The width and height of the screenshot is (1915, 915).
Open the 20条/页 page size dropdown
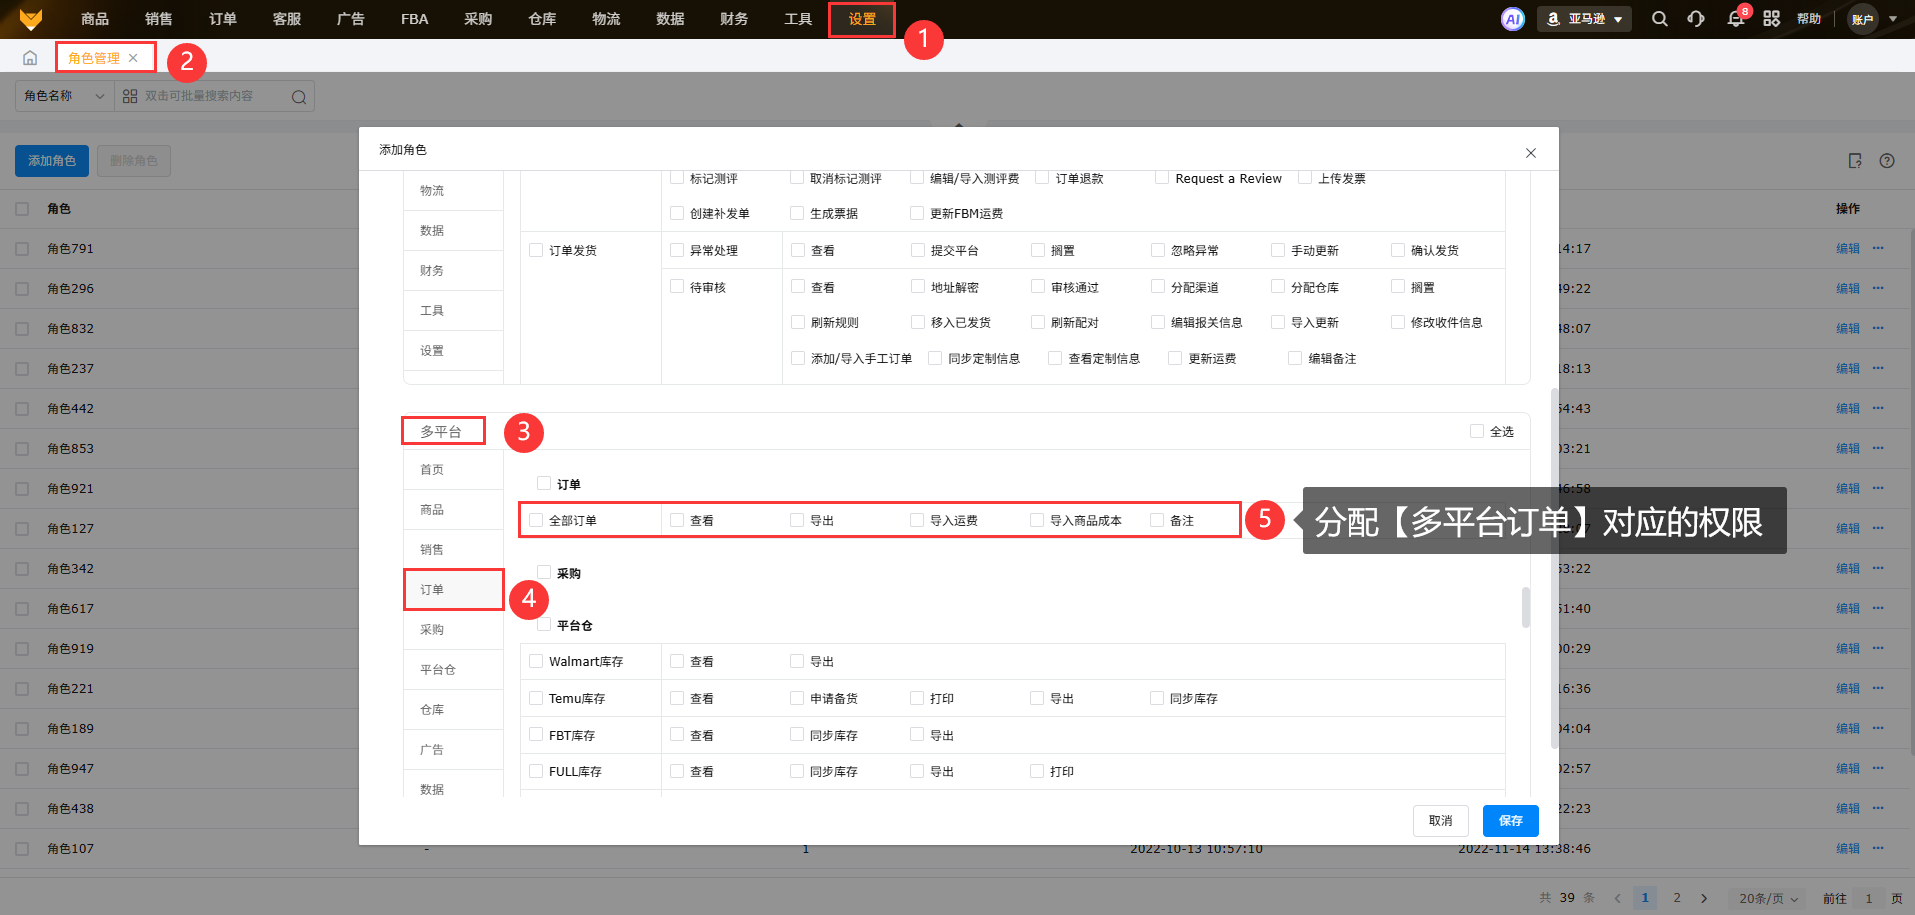coord(1768,898)
